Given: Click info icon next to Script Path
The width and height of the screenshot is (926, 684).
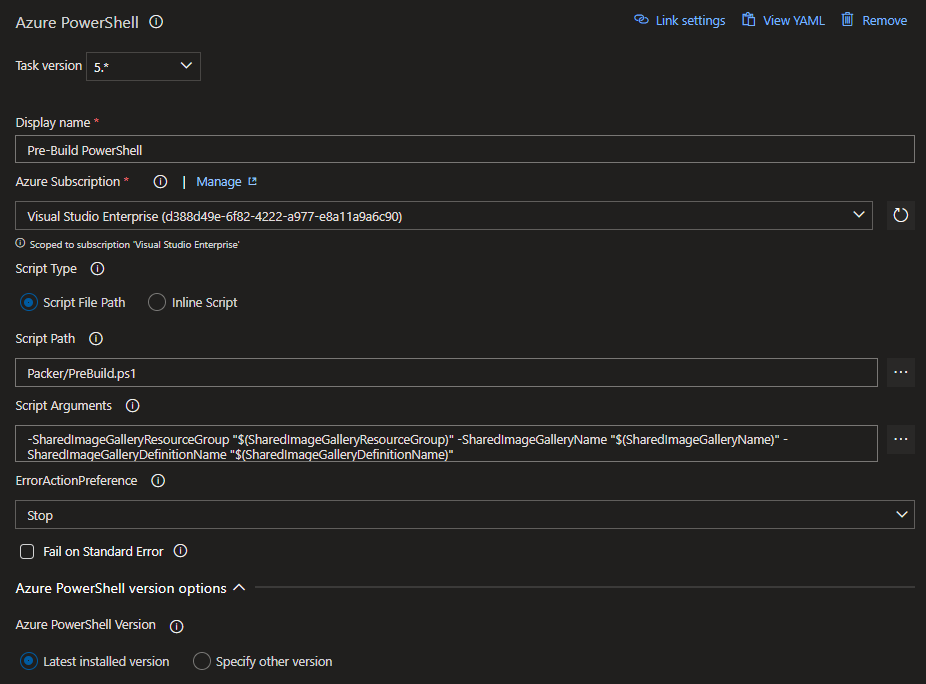Looking at the screenshot, I should point(96,339).
